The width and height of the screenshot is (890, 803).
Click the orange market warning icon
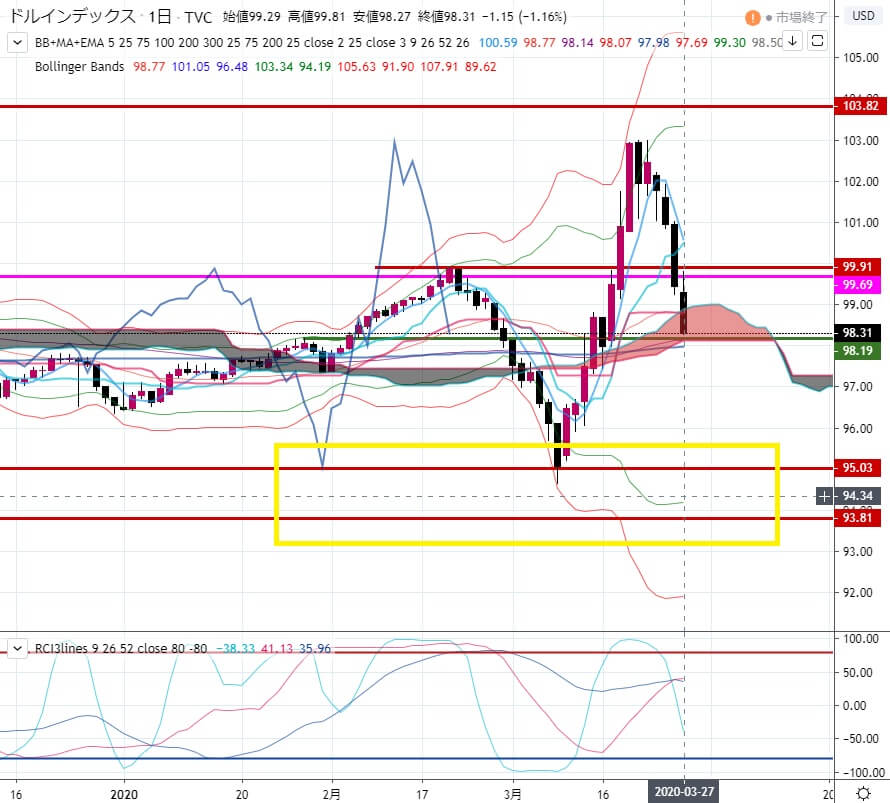(x=753, y=18)
